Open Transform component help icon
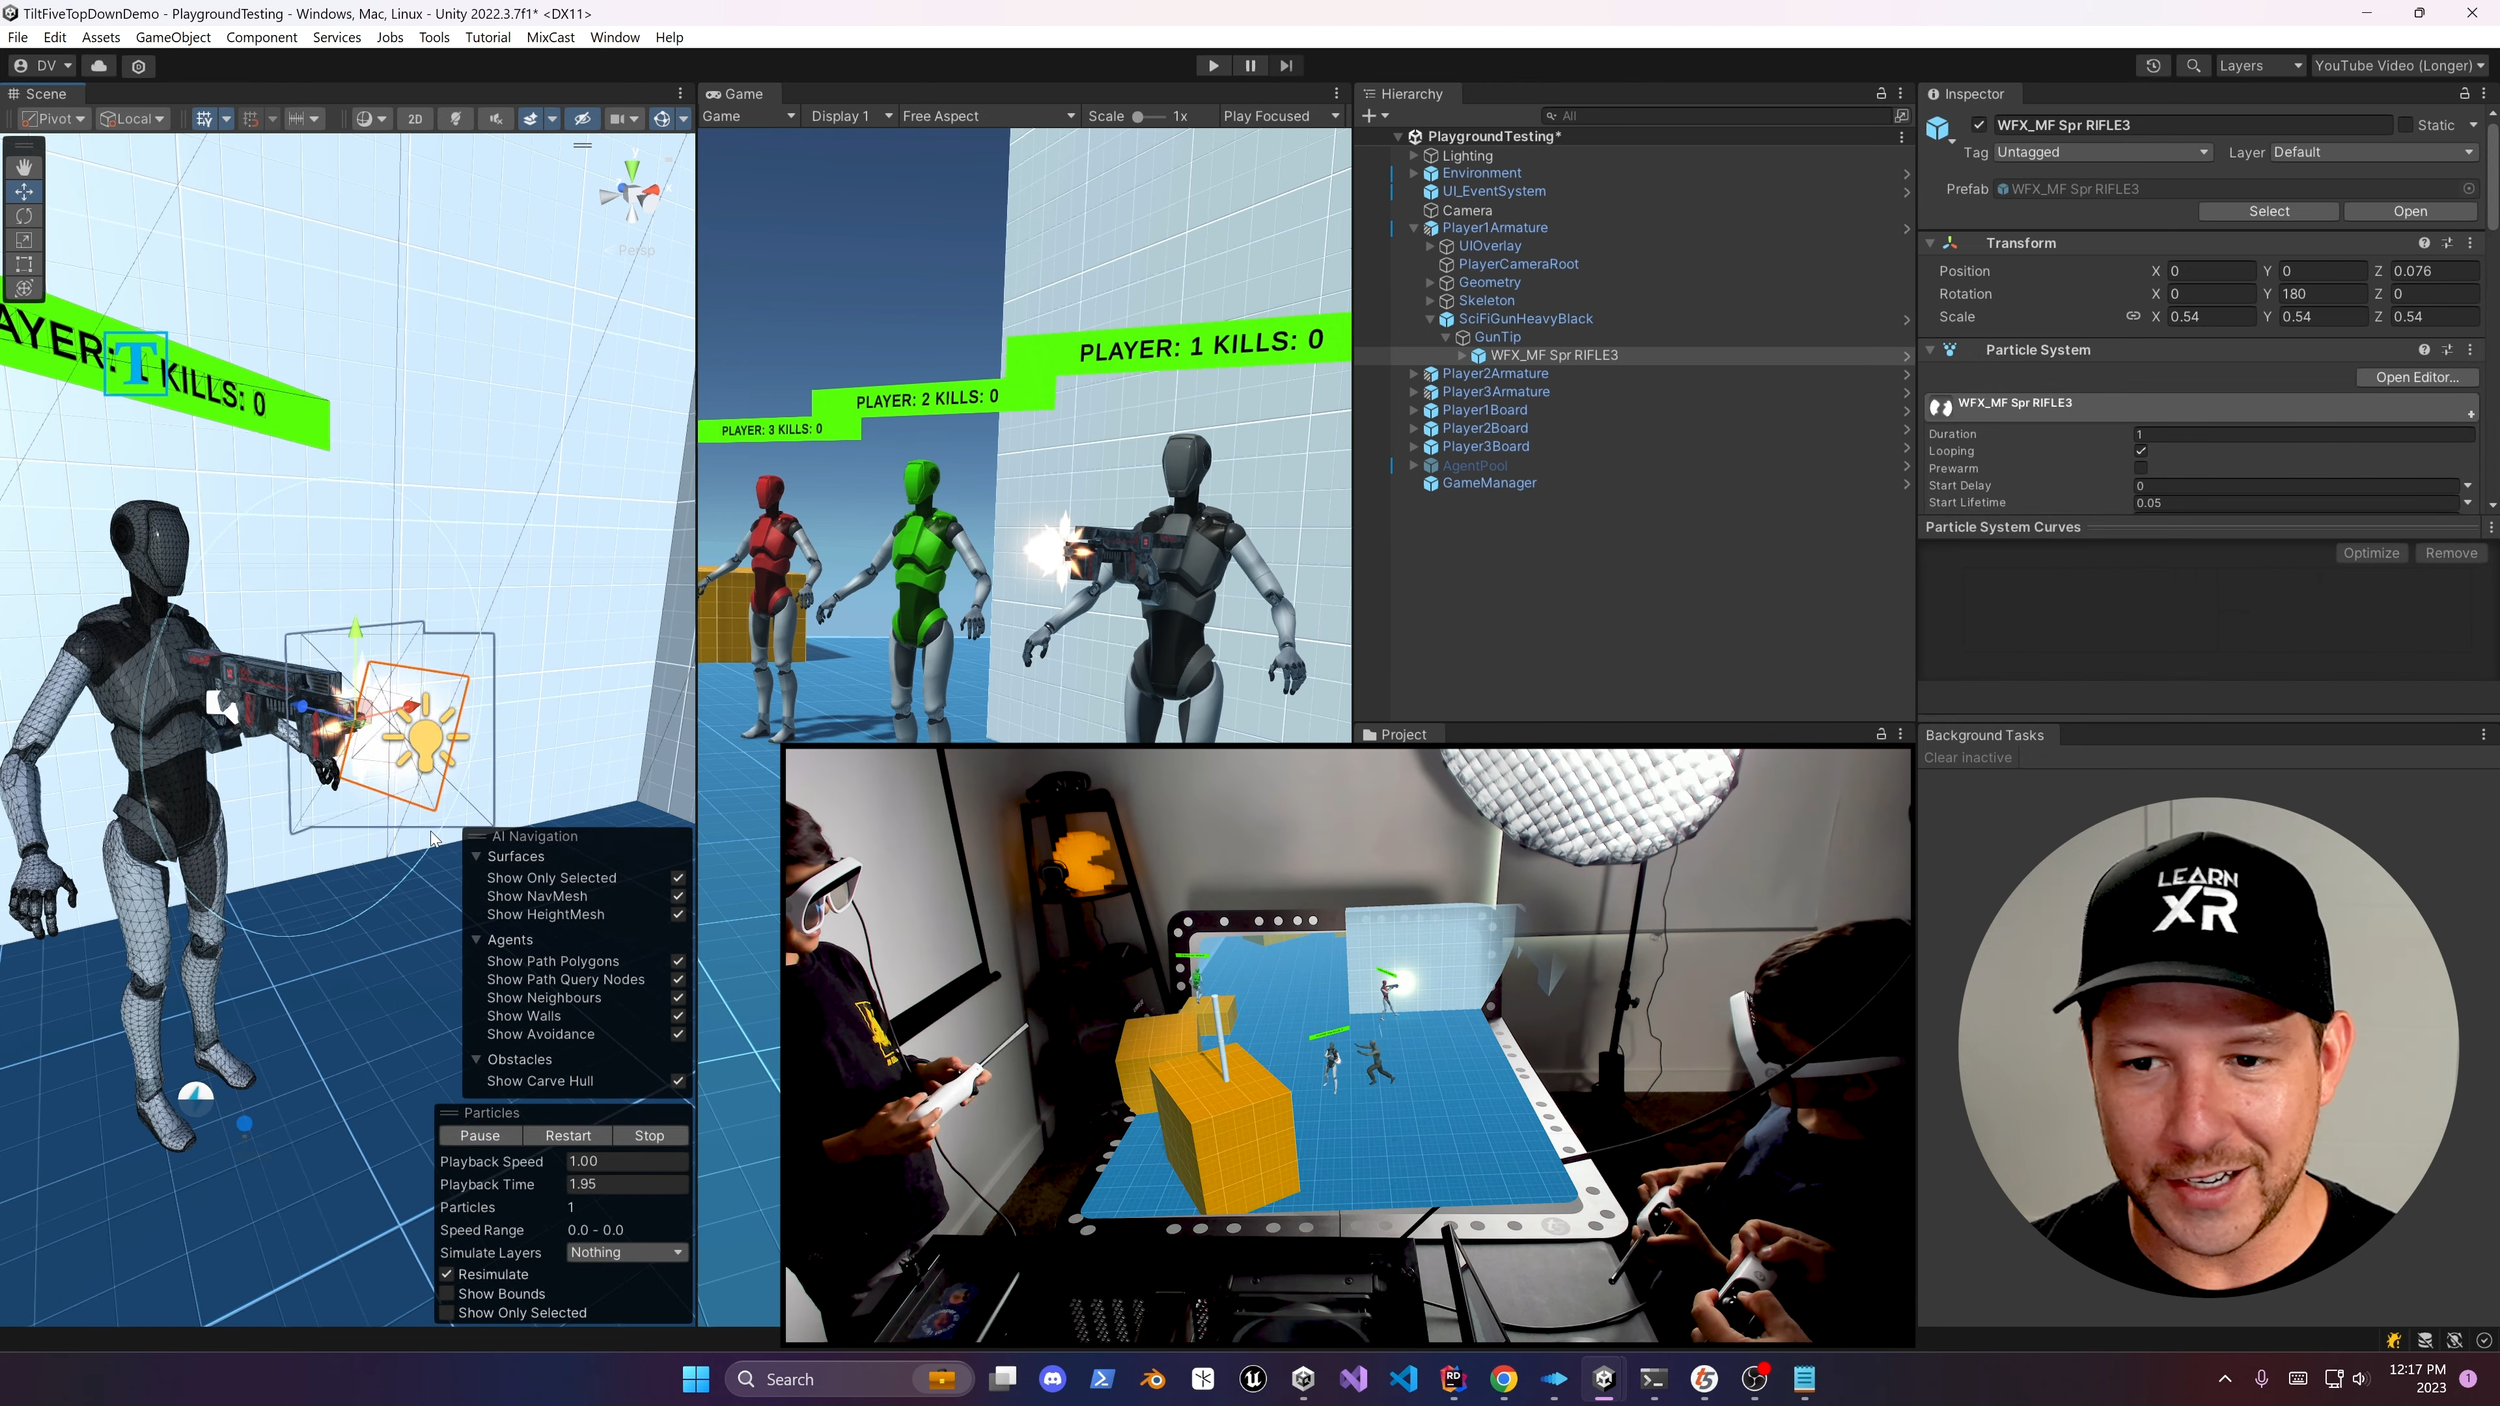The height and width of the screenshot is (1406, 2500). coord(2424,243)
